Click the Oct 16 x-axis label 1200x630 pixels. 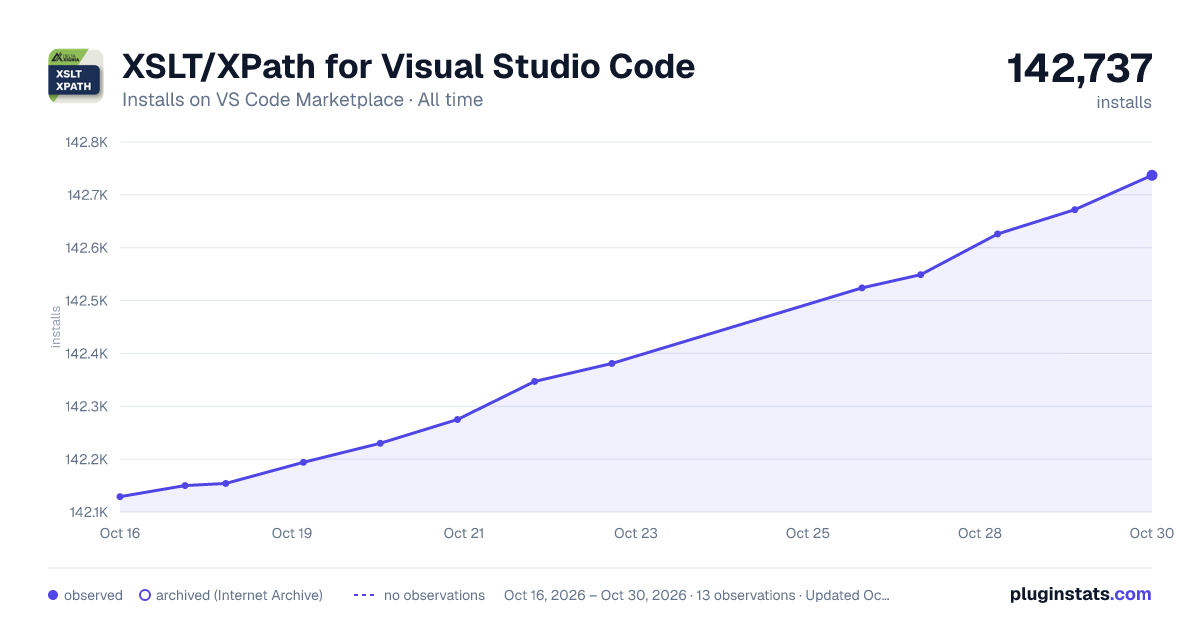[x=120, y=533]
